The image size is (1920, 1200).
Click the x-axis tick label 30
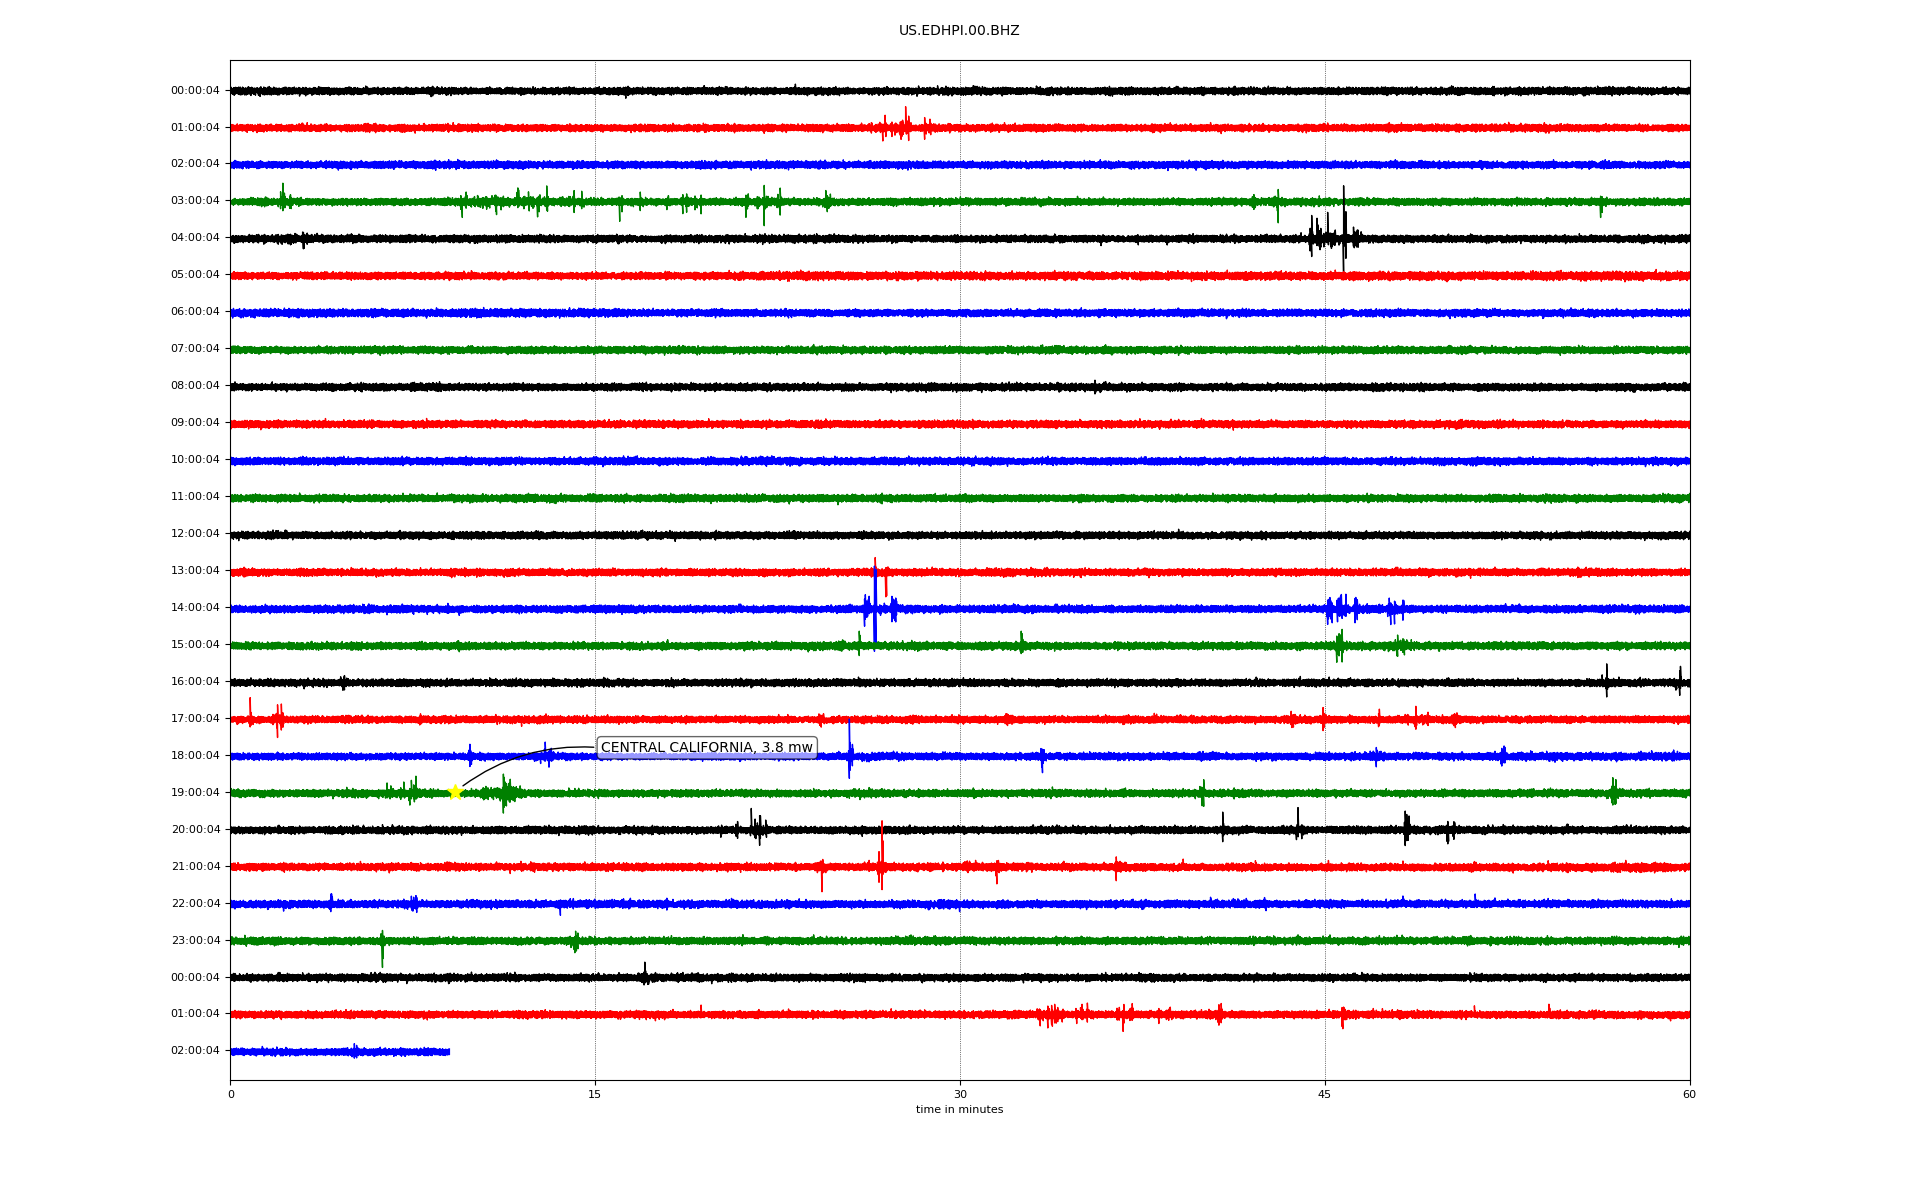[960, 1095]
